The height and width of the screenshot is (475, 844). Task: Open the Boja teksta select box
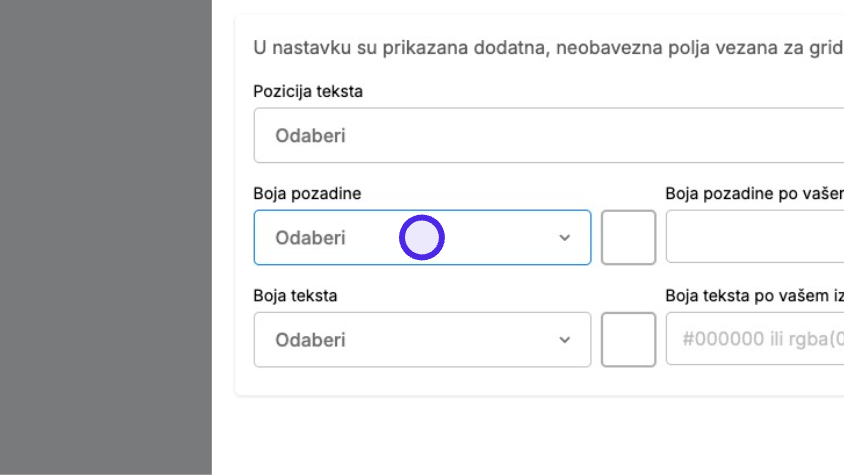tap(422, 340)
